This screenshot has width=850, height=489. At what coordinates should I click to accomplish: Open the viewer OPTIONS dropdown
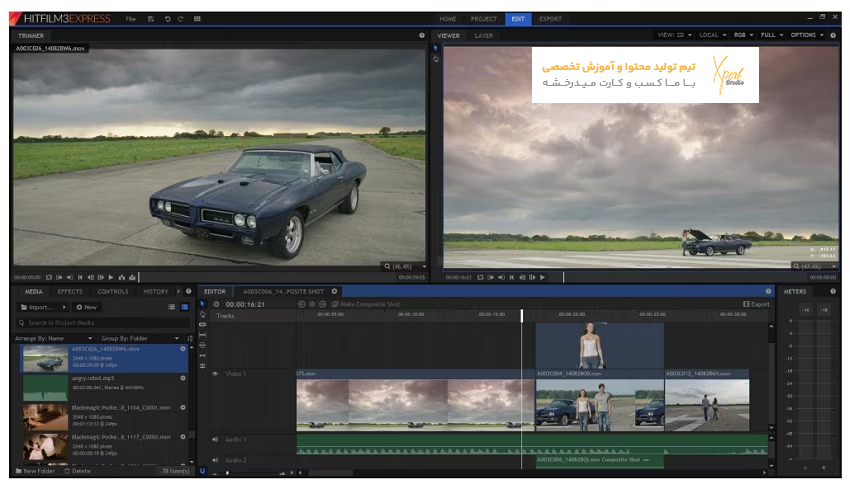(807, 35)
